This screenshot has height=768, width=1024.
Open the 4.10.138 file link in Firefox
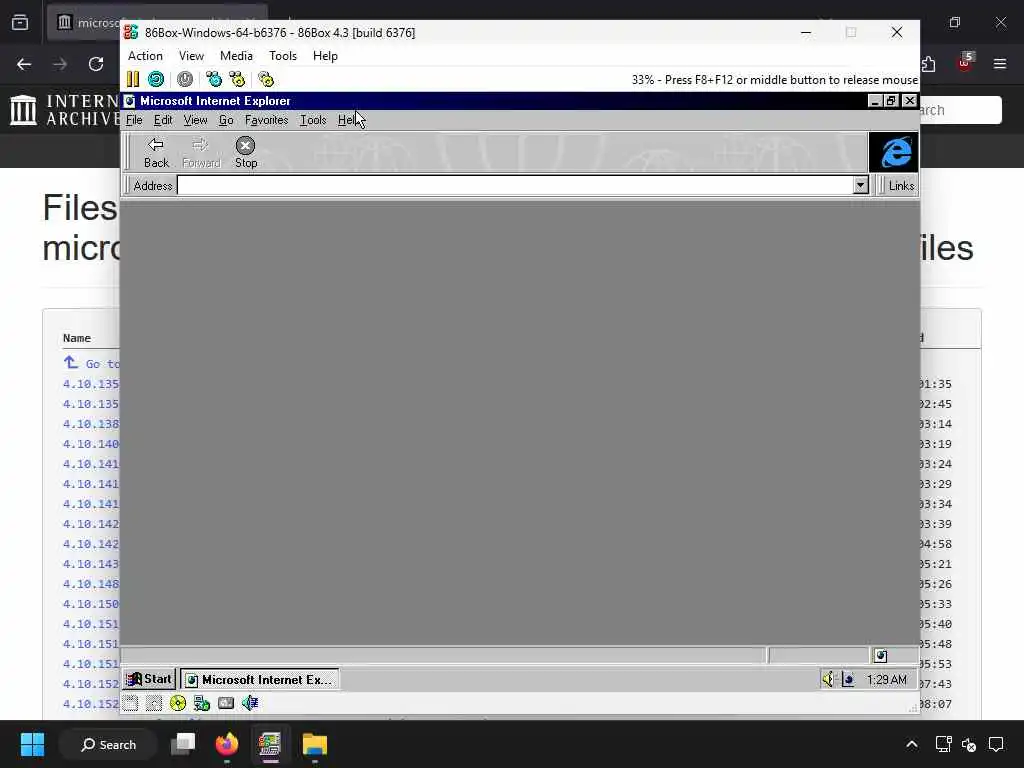91,424
